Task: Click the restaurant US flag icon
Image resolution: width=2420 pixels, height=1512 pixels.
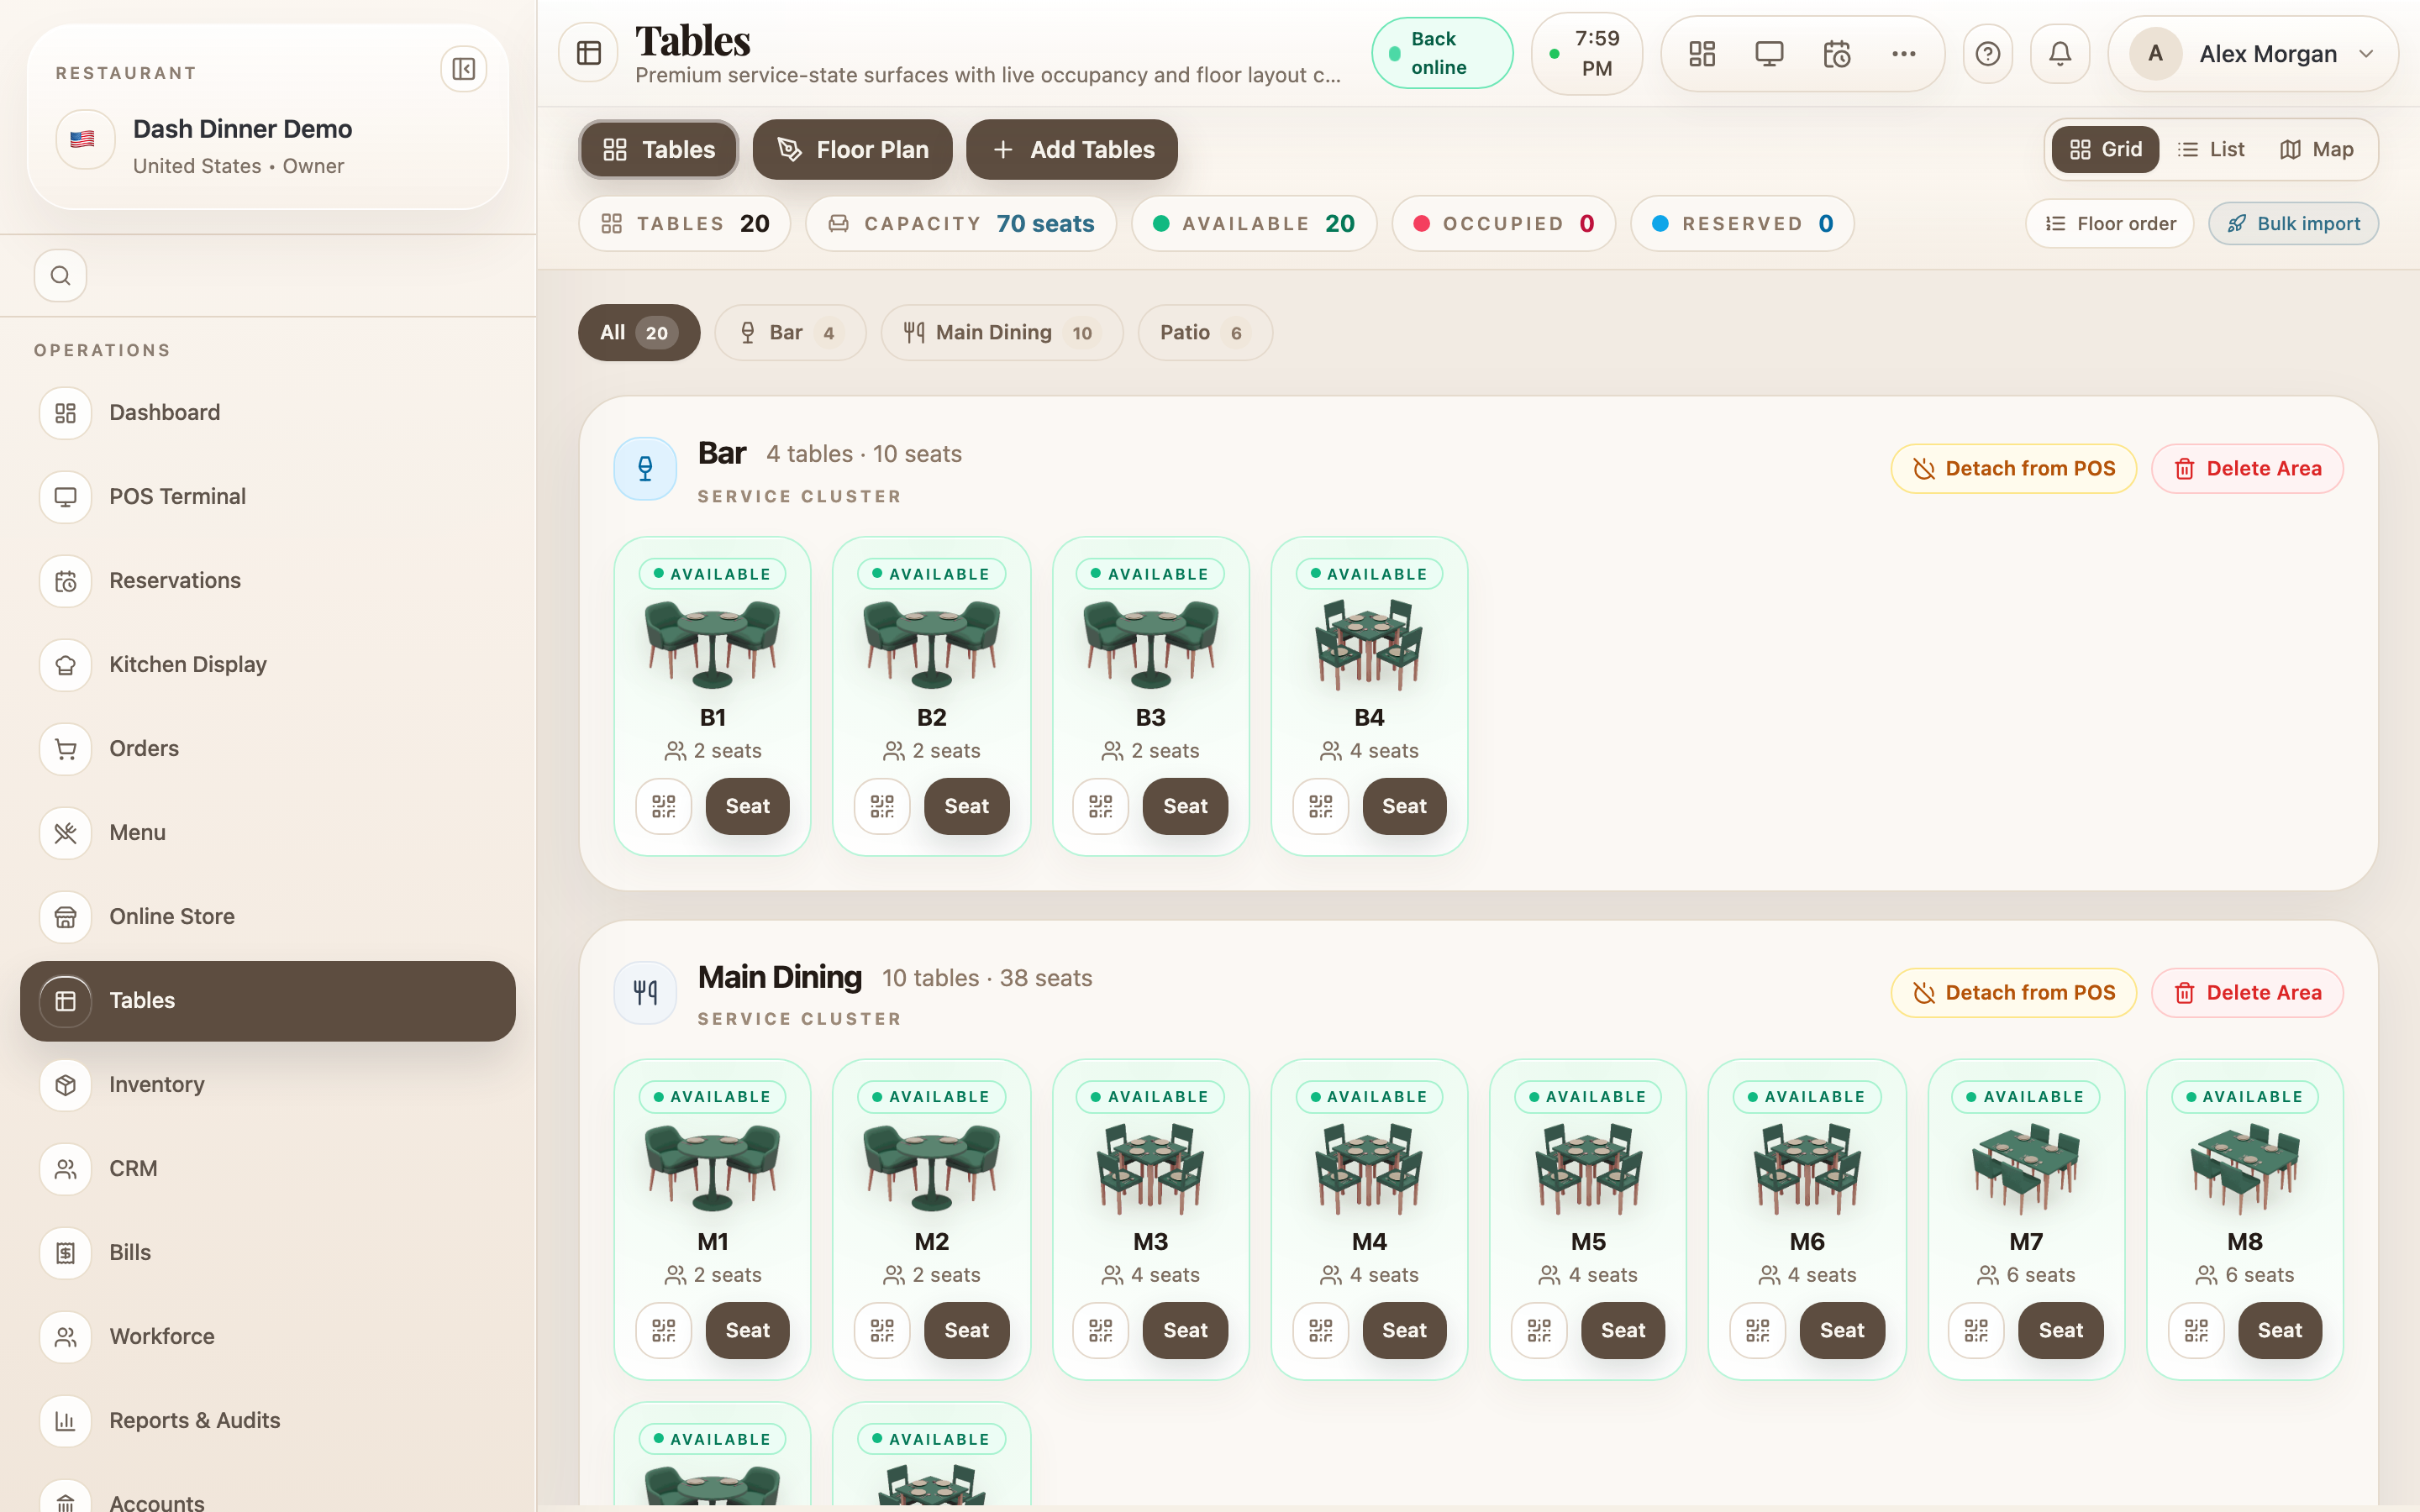Action: [83, 139]
